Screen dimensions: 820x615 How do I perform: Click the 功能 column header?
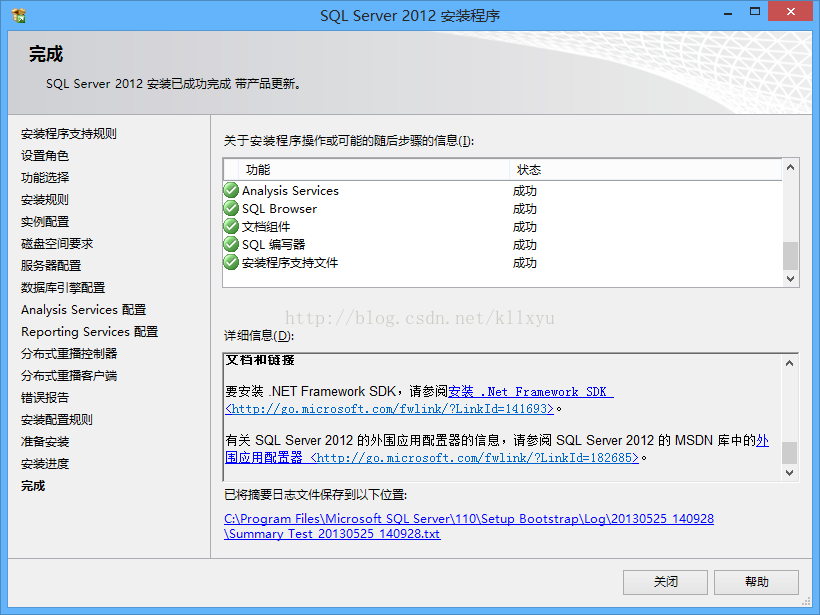pos(374,170)
